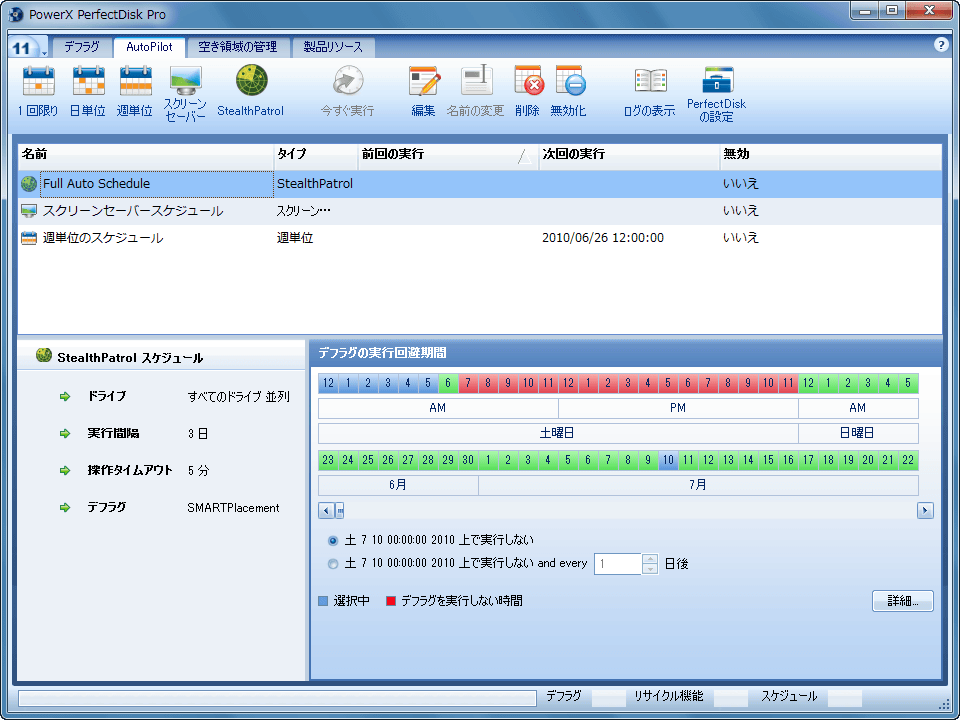Select スクリーンセーバースケジュール row
The height and width of the screenshot is (720, 960).
(x=480, y=211)
